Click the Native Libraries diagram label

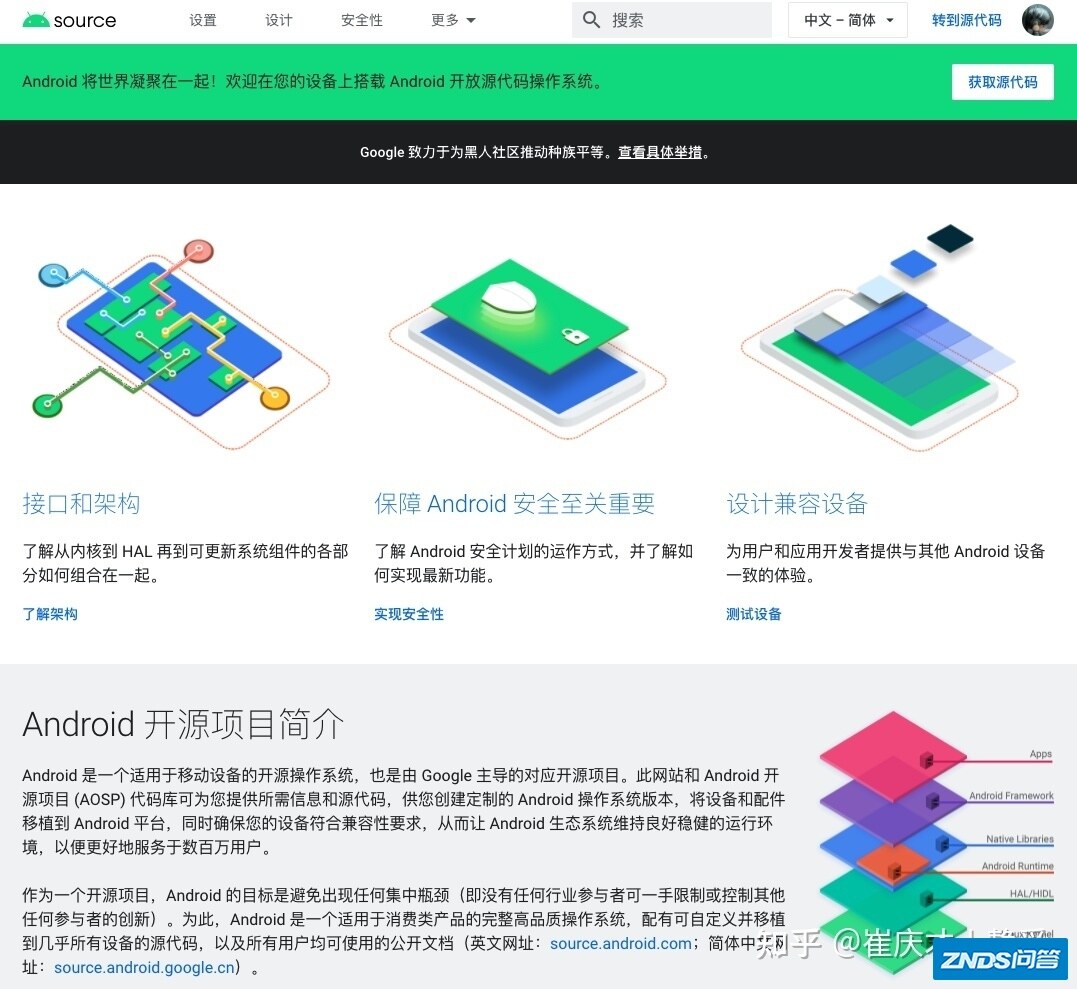coord(1019,839)
